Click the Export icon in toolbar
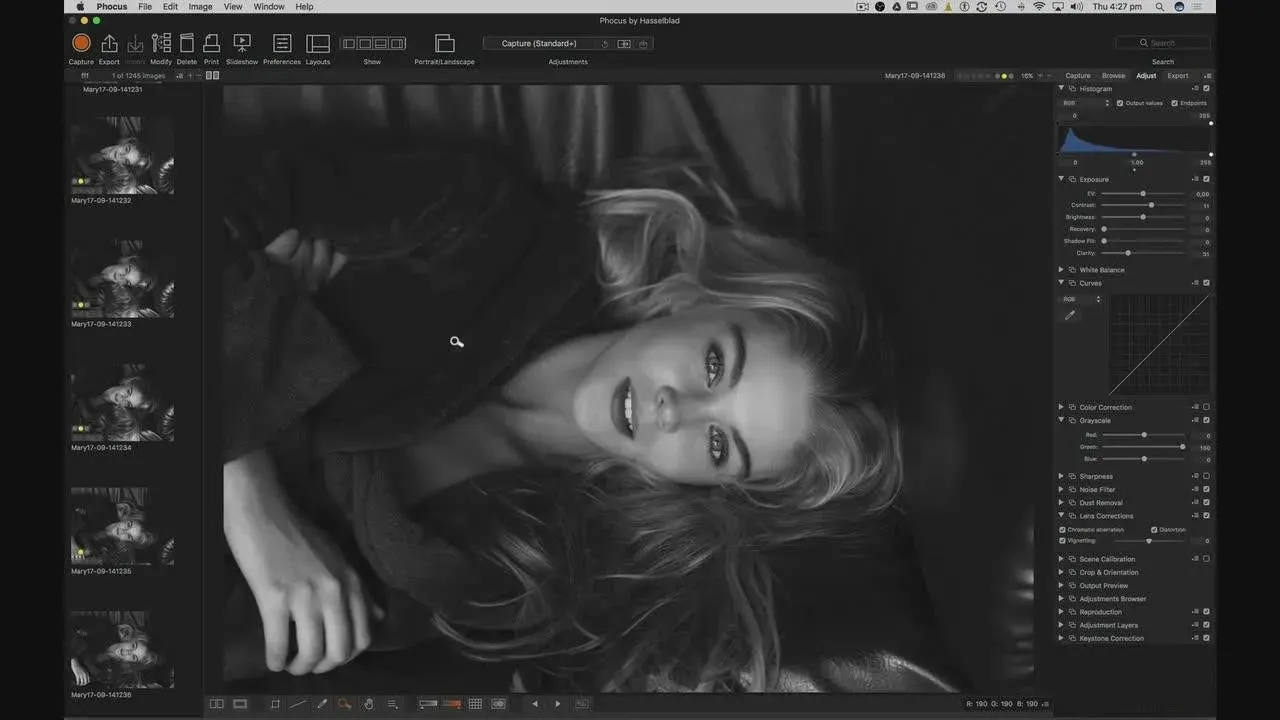The height and width of the screenshot is (720, 1280). (109, 43)
